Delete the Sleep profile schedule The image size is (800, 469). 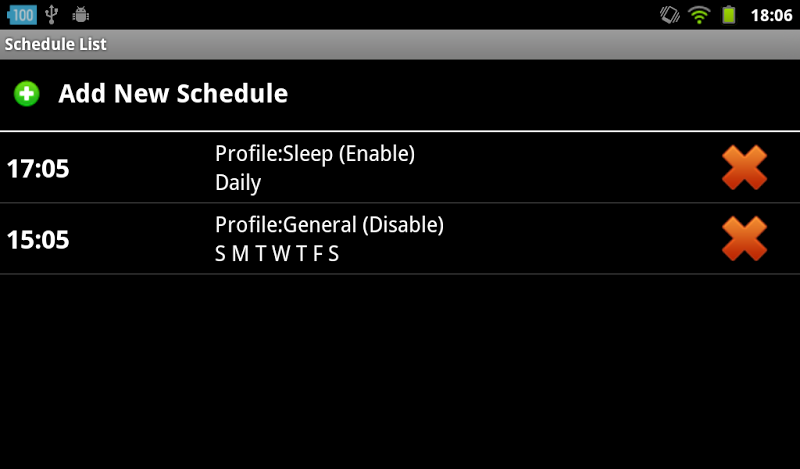[x=744, y=167]
